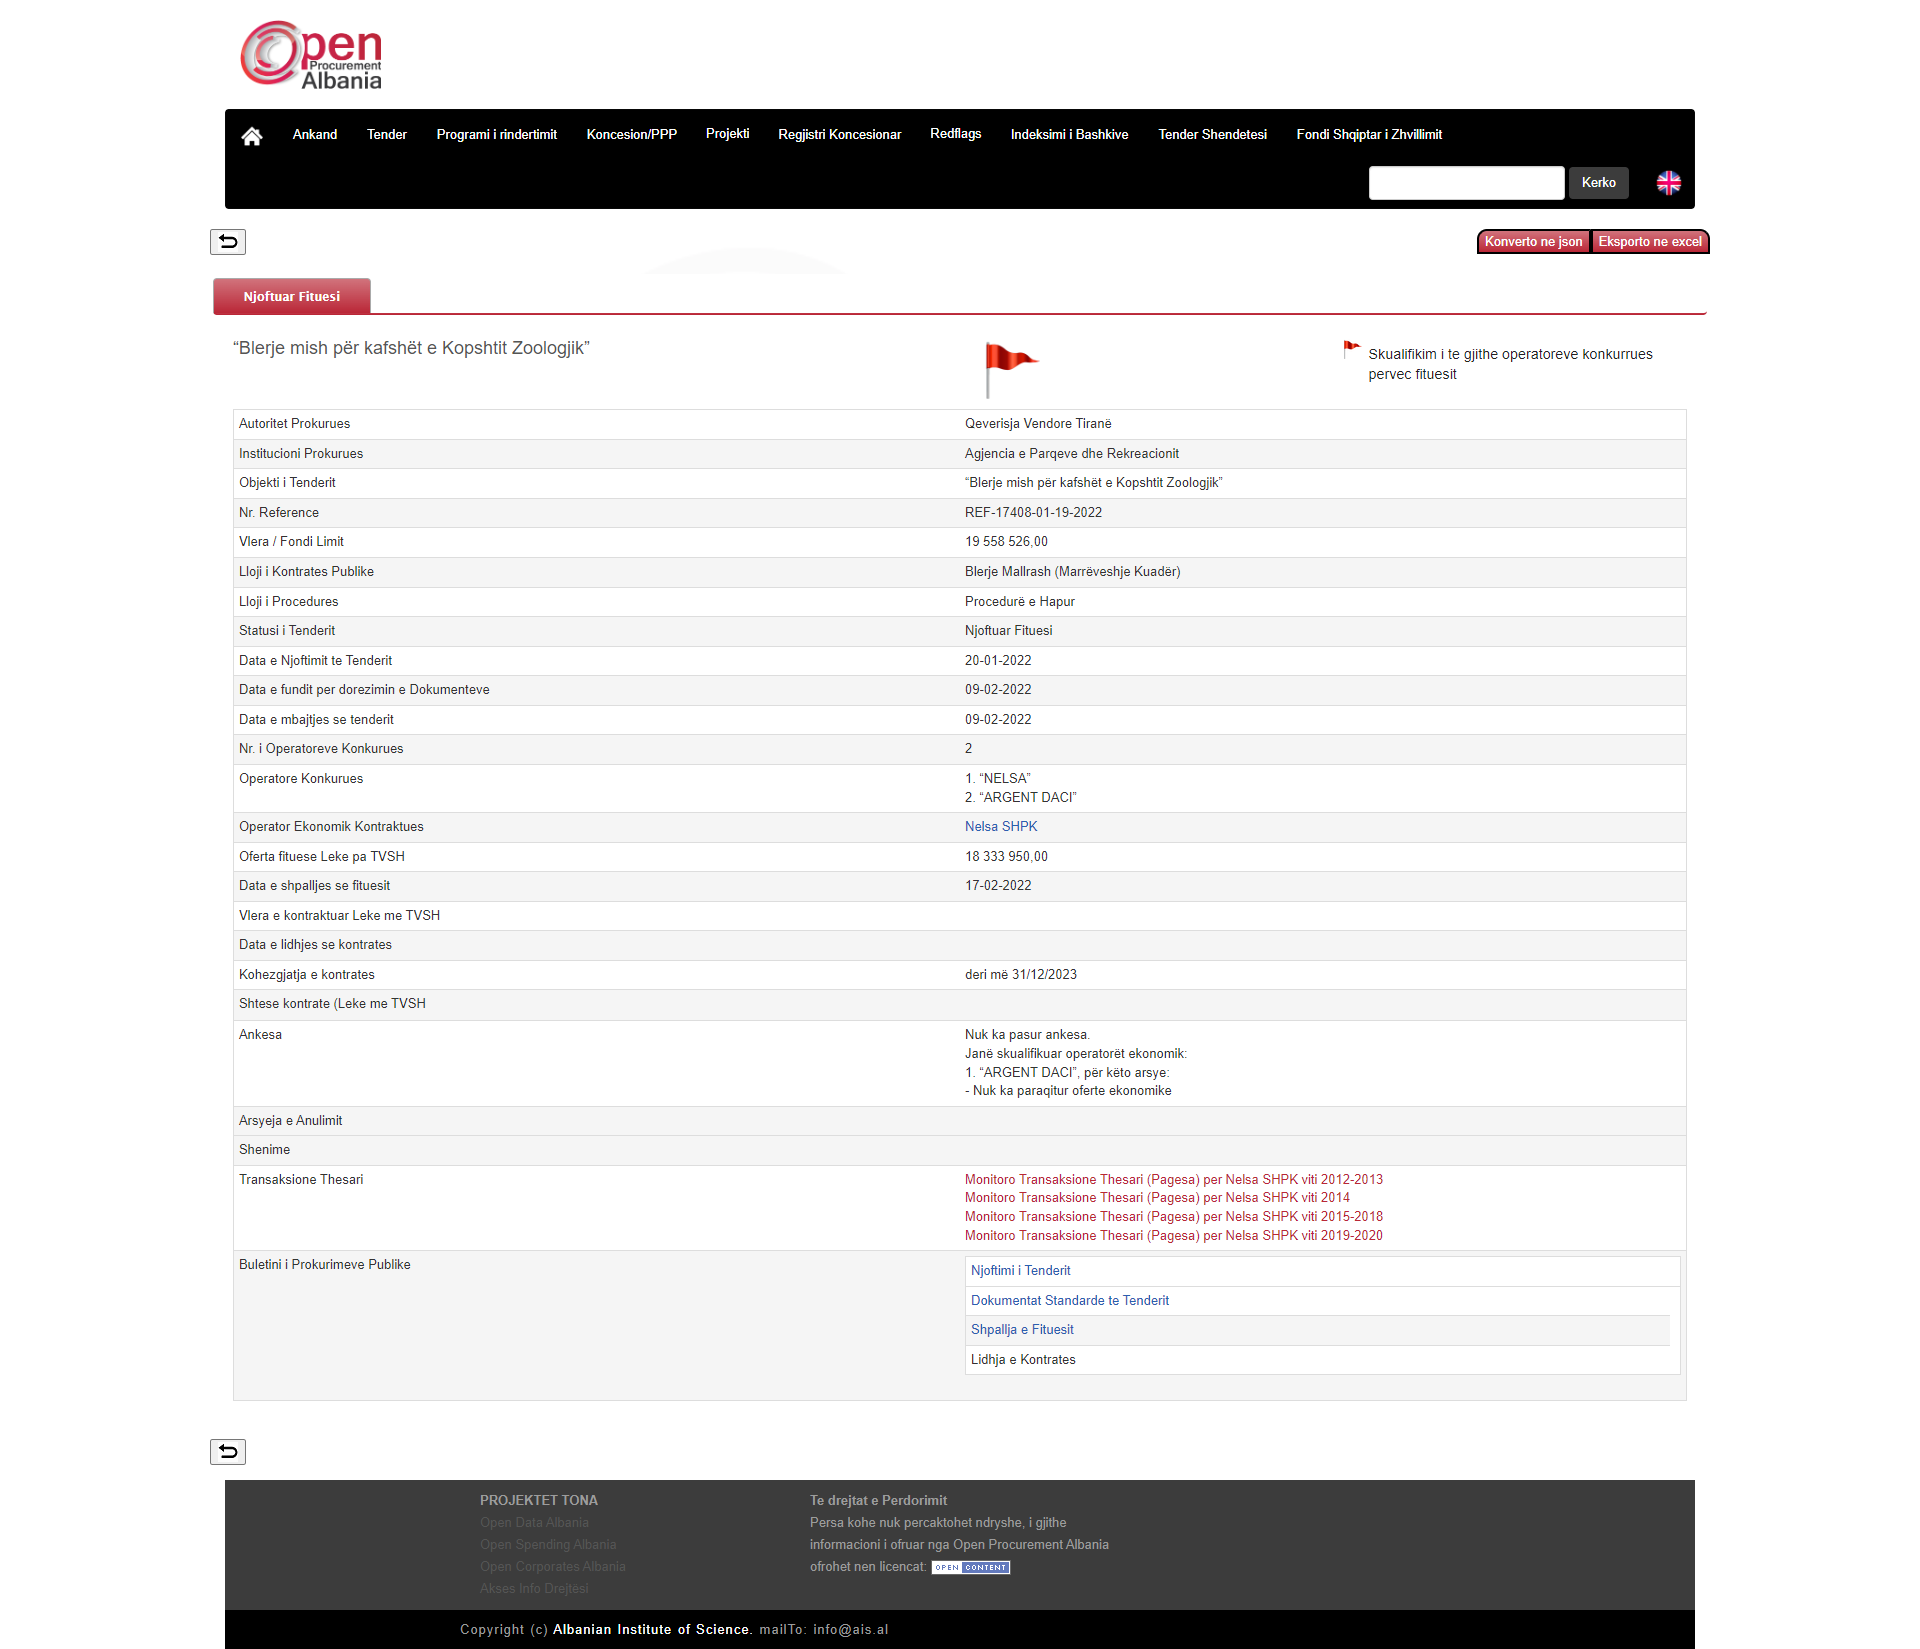Open Dokumentat Standarde te Tenderit link
Image resolution: width=1920 pixels, height=1649 pixels.
1069,1301
